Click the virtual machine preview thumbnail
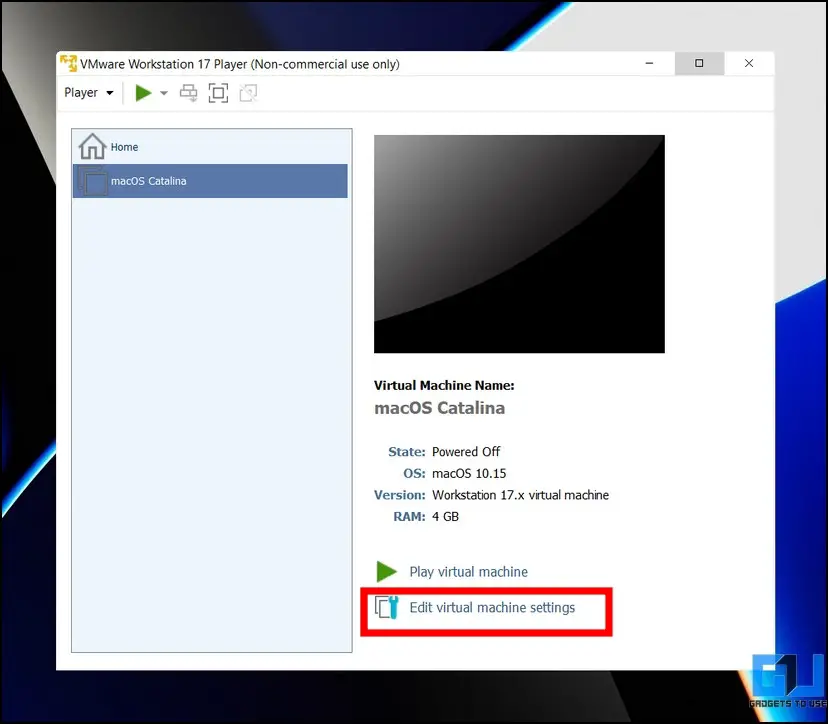 (x=519, y=244)
